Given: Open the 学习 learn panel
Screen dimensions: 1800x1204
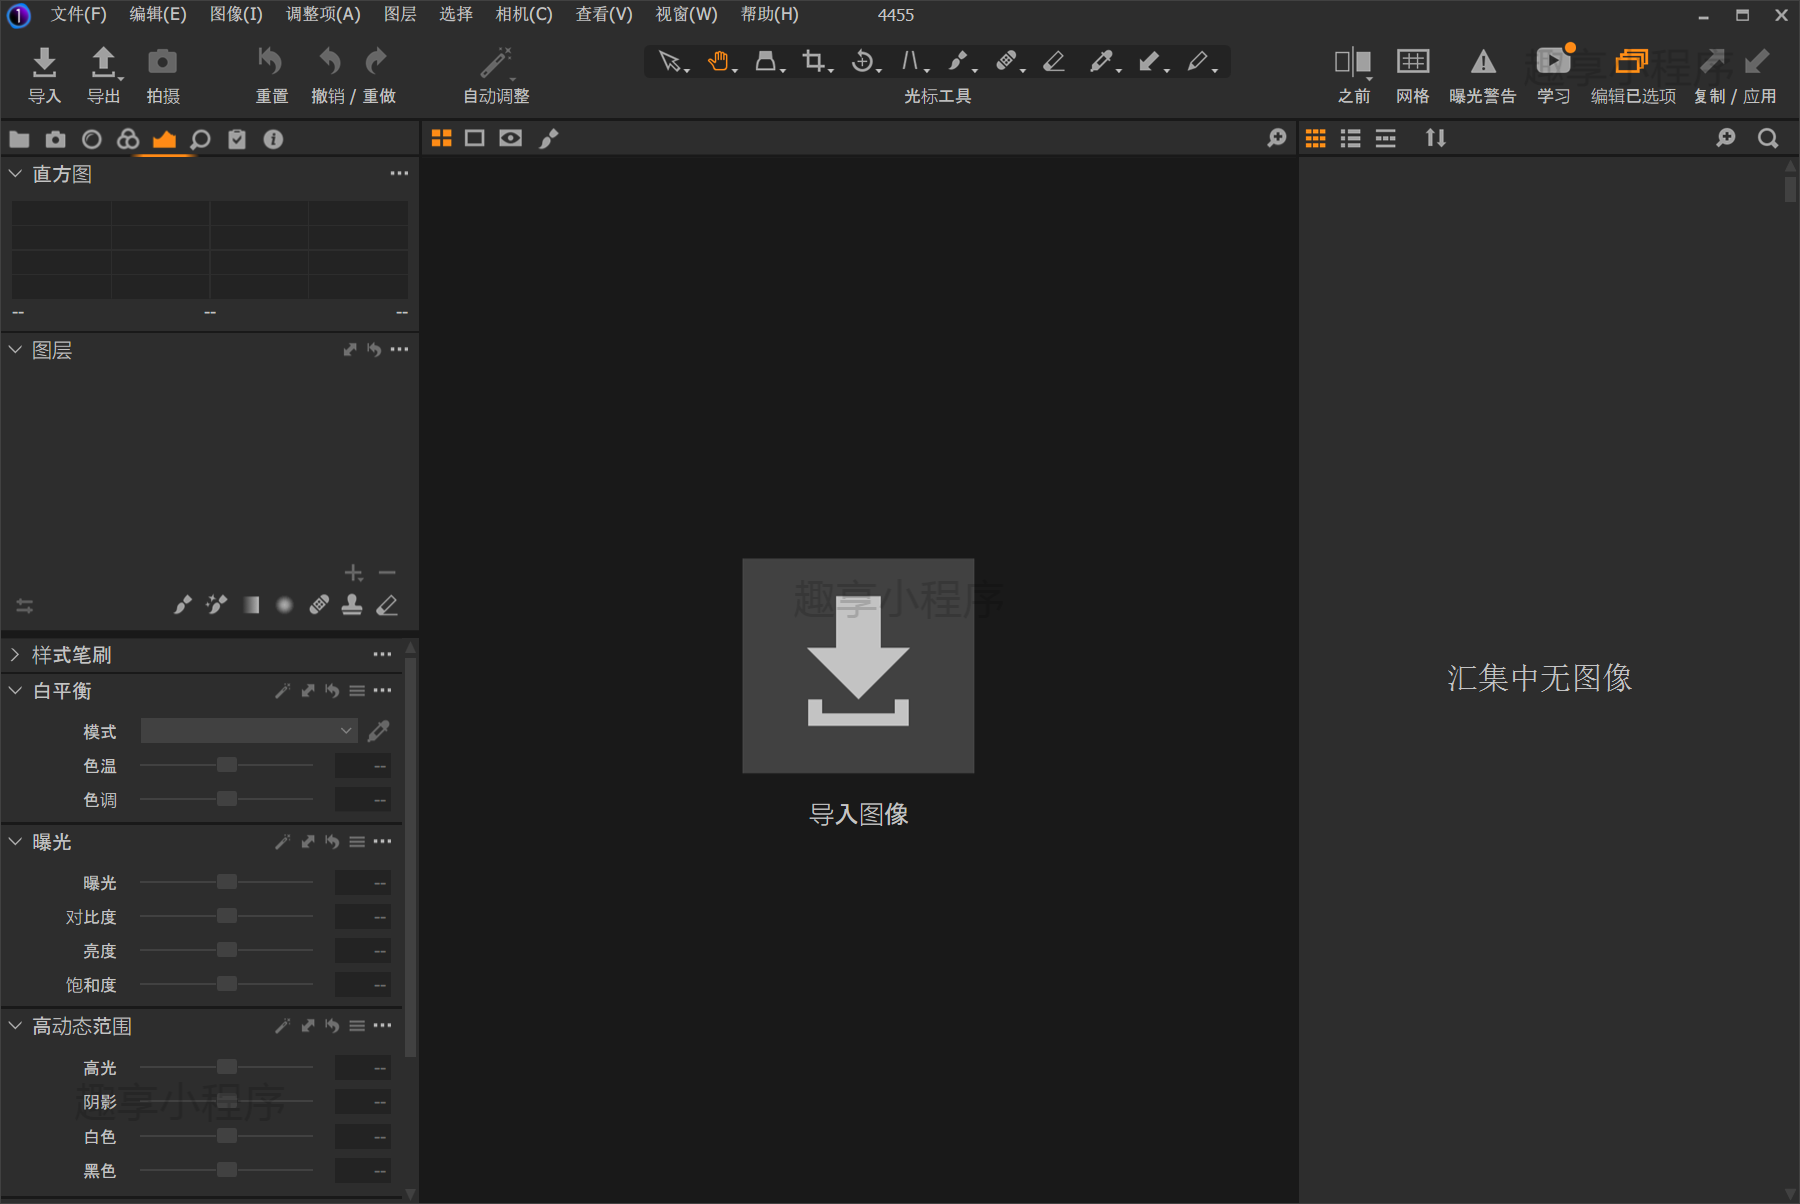Looking at the screenshot, I should click(1554, 62).
